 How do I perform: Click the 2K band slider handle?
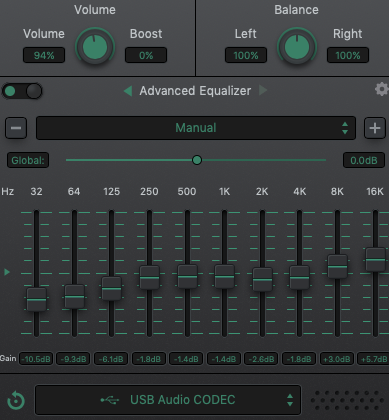coord(262,279)
